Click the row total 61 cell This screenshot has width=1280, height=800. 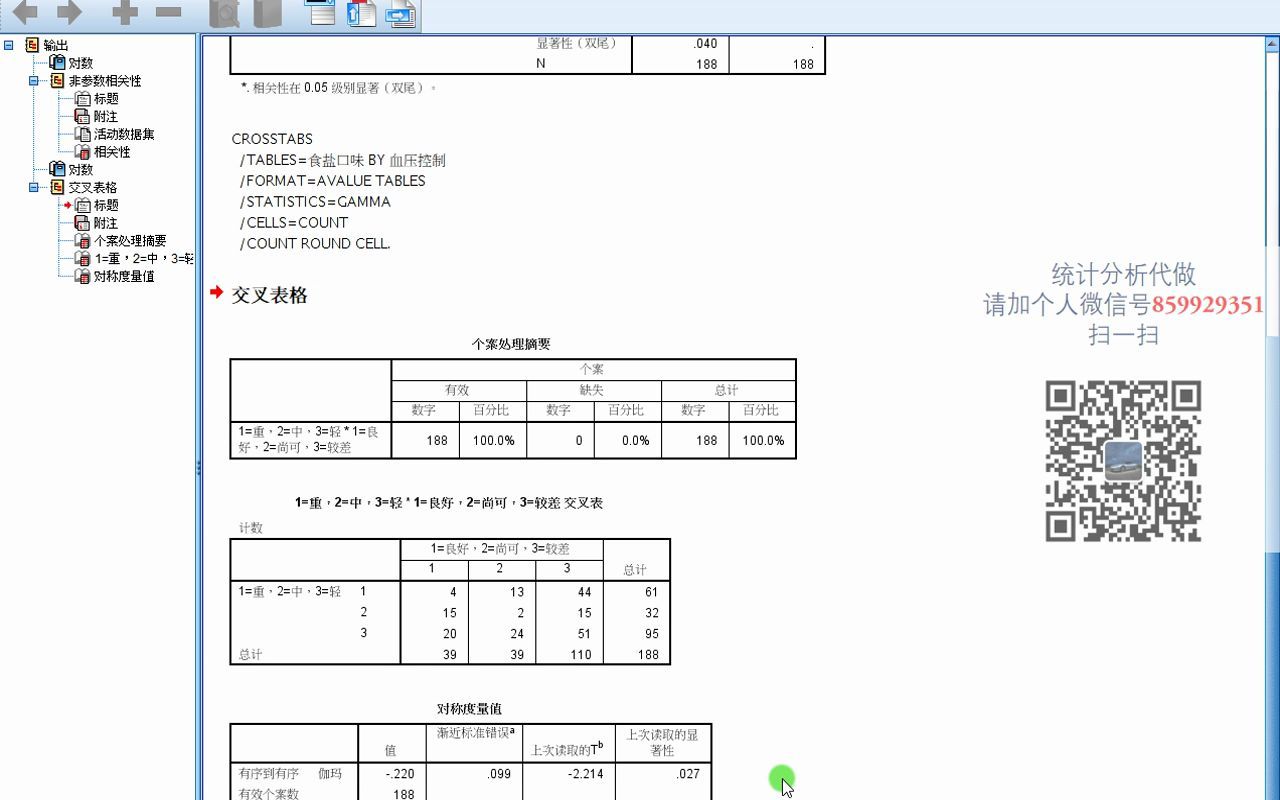pos(636,592)
